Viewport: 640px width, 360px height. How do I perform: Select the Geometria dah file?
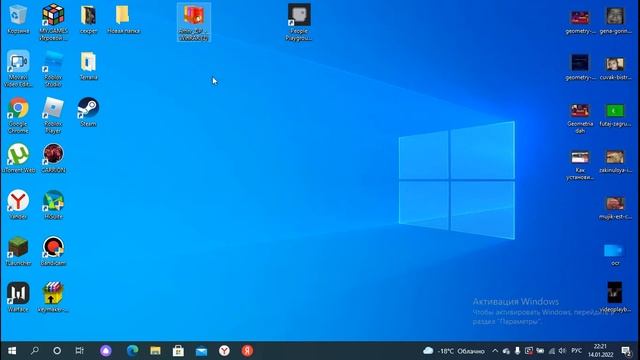pos(580,118)
